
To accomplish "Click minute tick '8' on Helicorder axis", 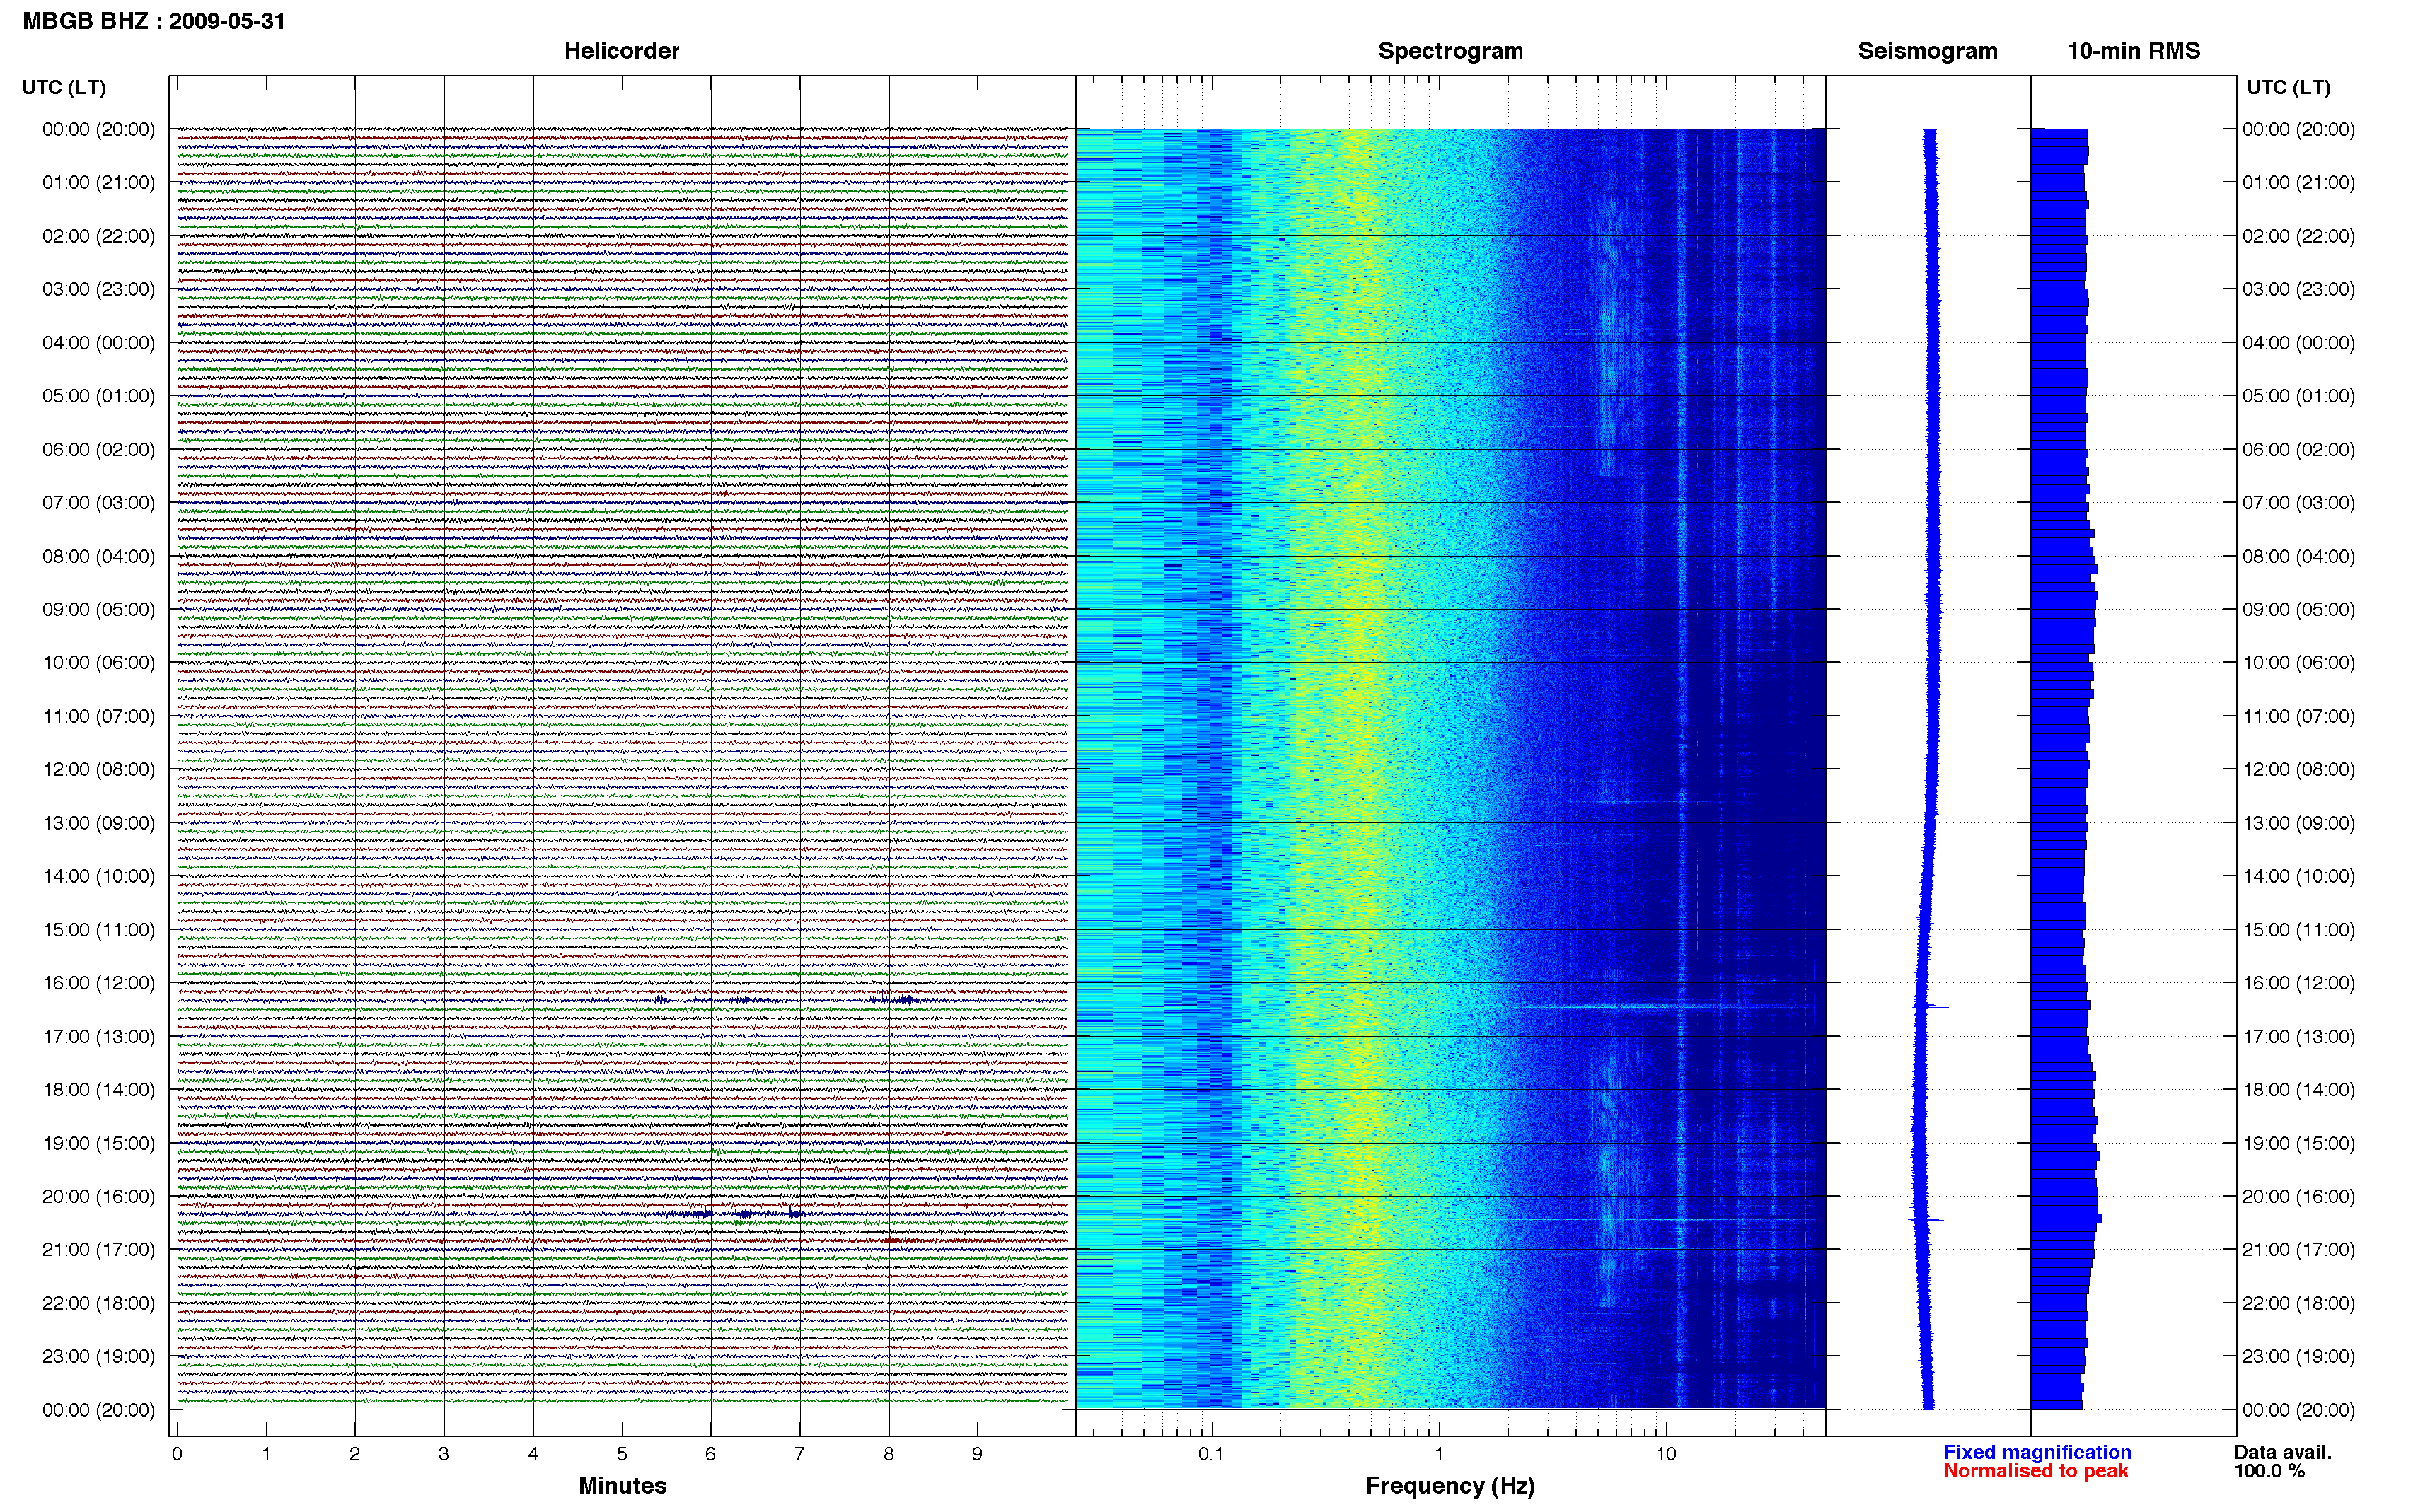I will click(x=888, y=1454).
